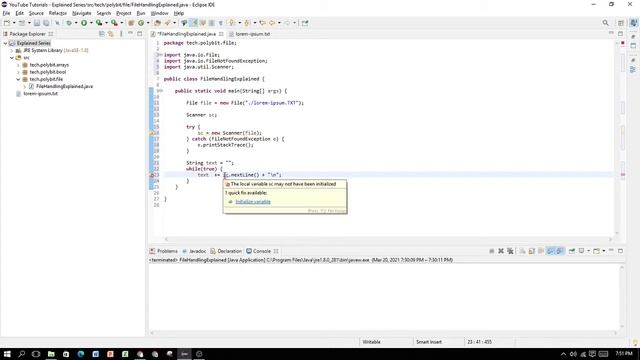Image resolution: width=640 pixels, height=360 pixels.
Task: Open the Project menu
Action: pyautogui.click(x=124, y=13)
